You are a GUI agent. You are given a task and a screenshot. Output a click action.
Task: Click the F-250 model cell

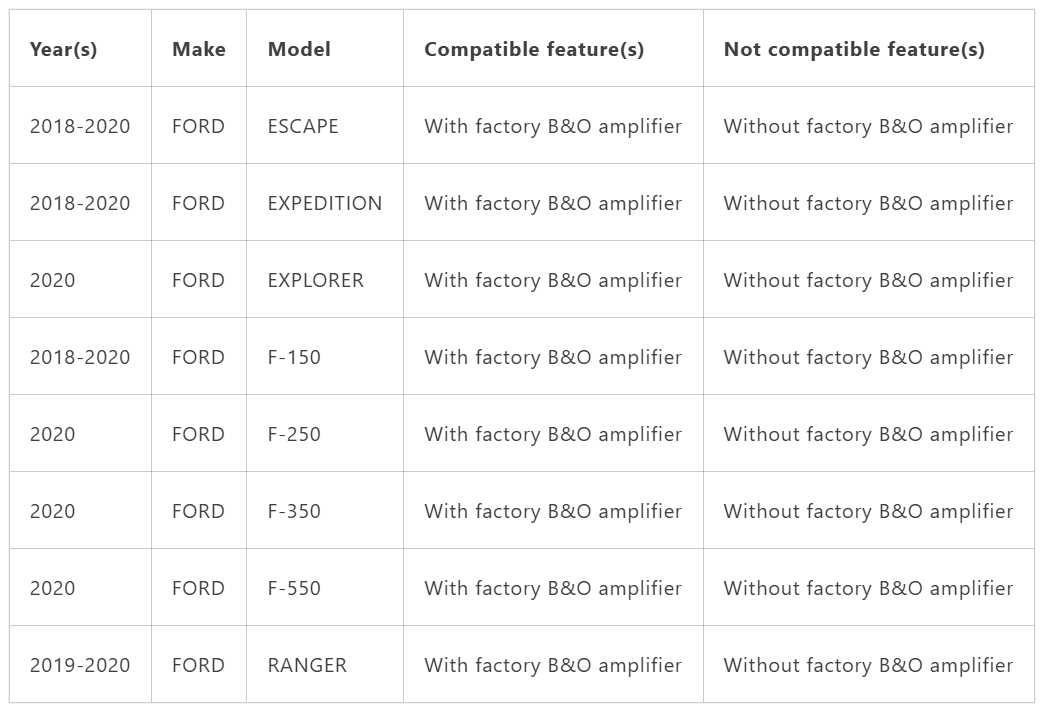click(294, 434)
